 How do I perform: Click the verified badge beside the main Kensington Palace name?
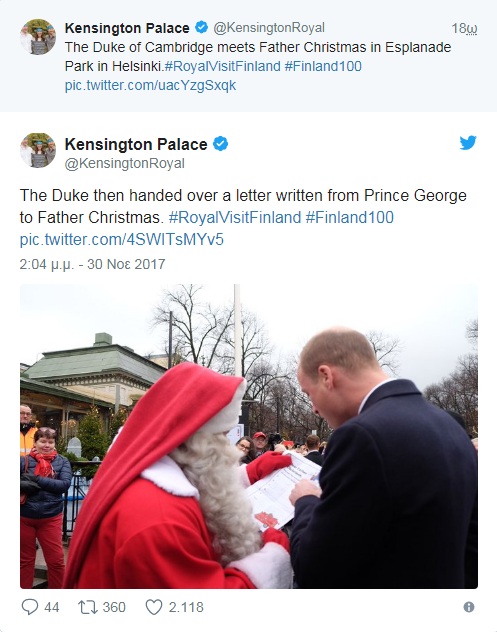point(220,143)
